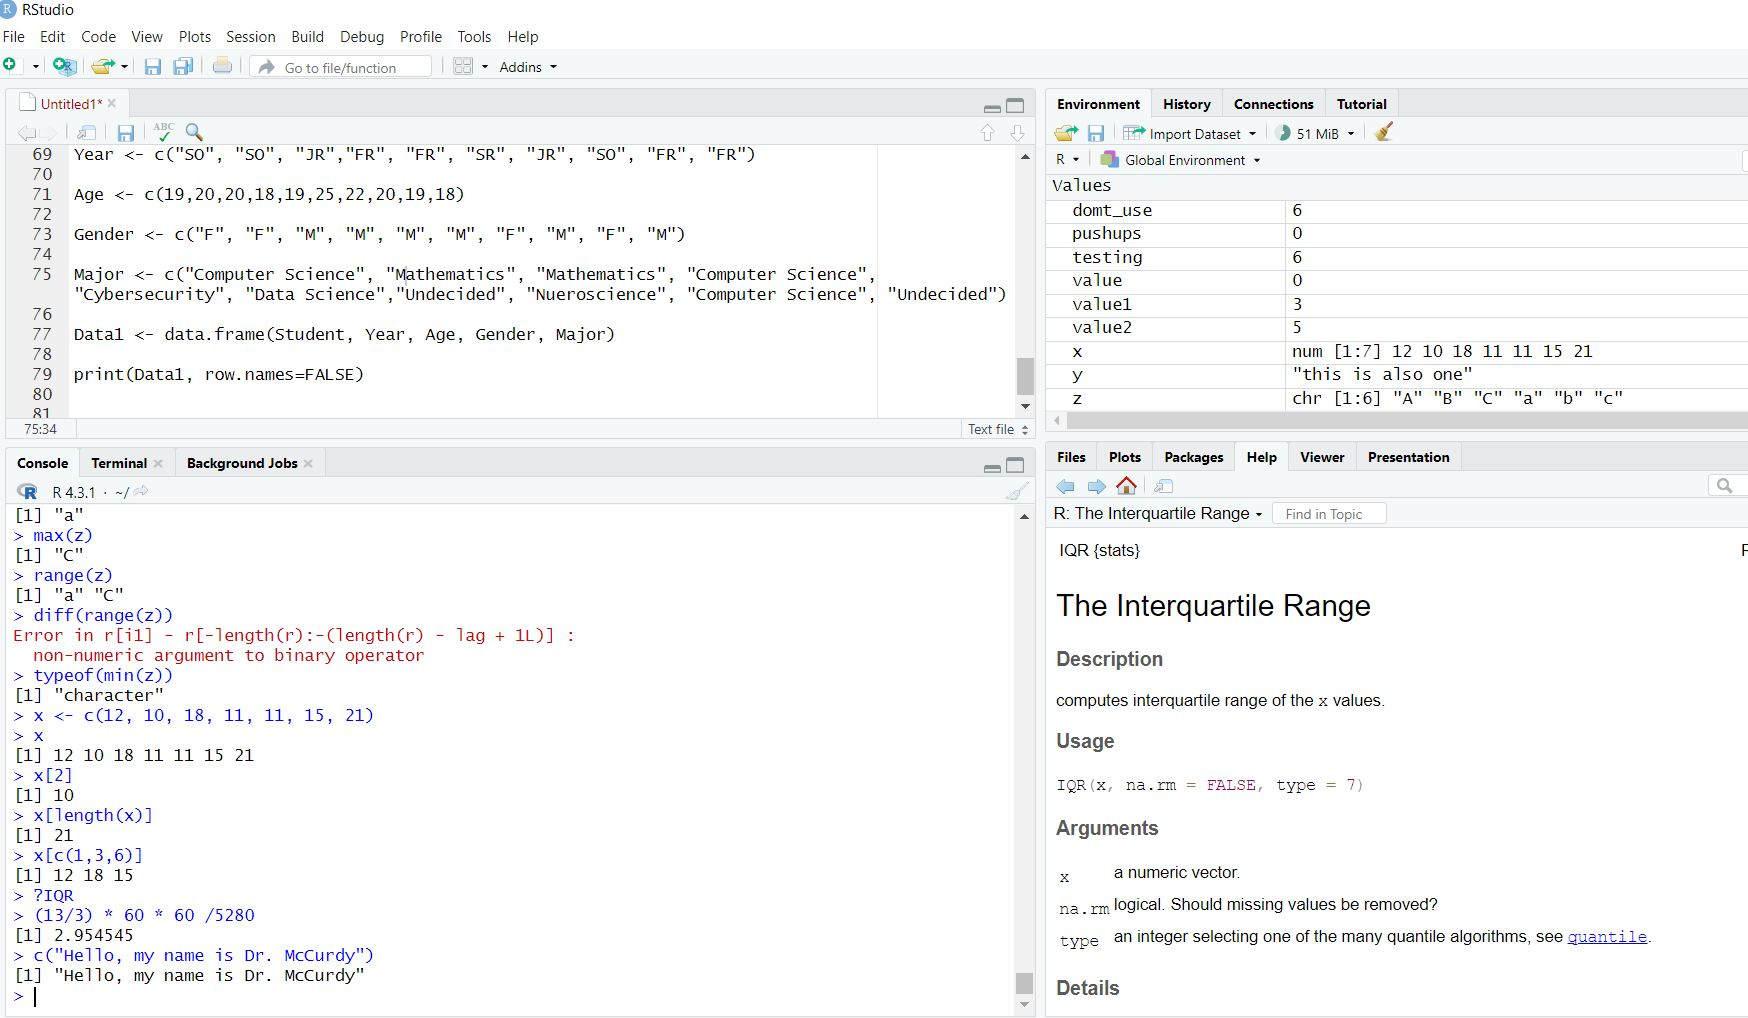Click the 75:34 cursor position indicator

[40, 429]
